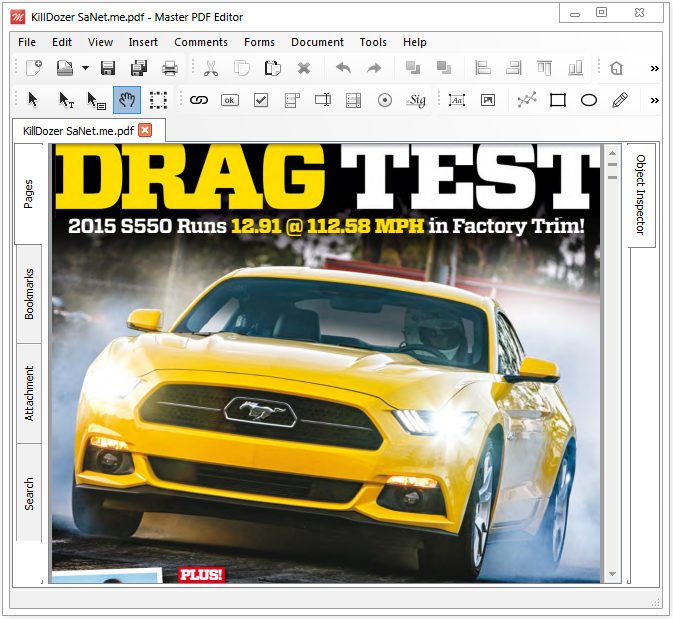Click the Save As icon
The height and width of the screenshot is (619, 673).
point(139,68)
